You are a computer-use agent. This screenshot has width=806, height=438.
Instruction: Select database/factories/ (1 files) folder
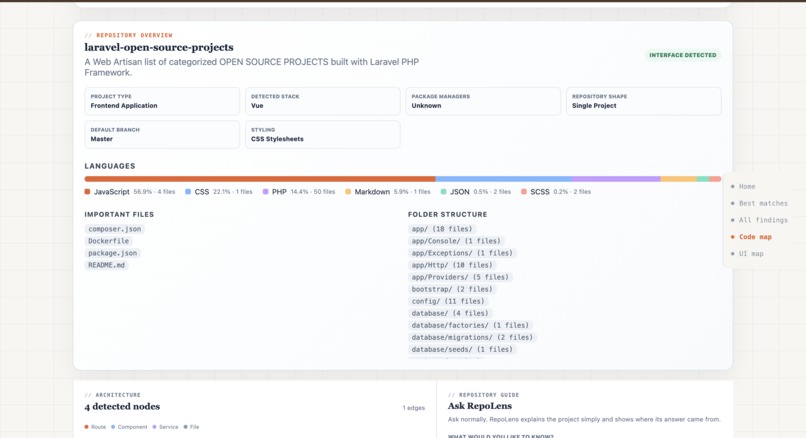click(470, 325)
